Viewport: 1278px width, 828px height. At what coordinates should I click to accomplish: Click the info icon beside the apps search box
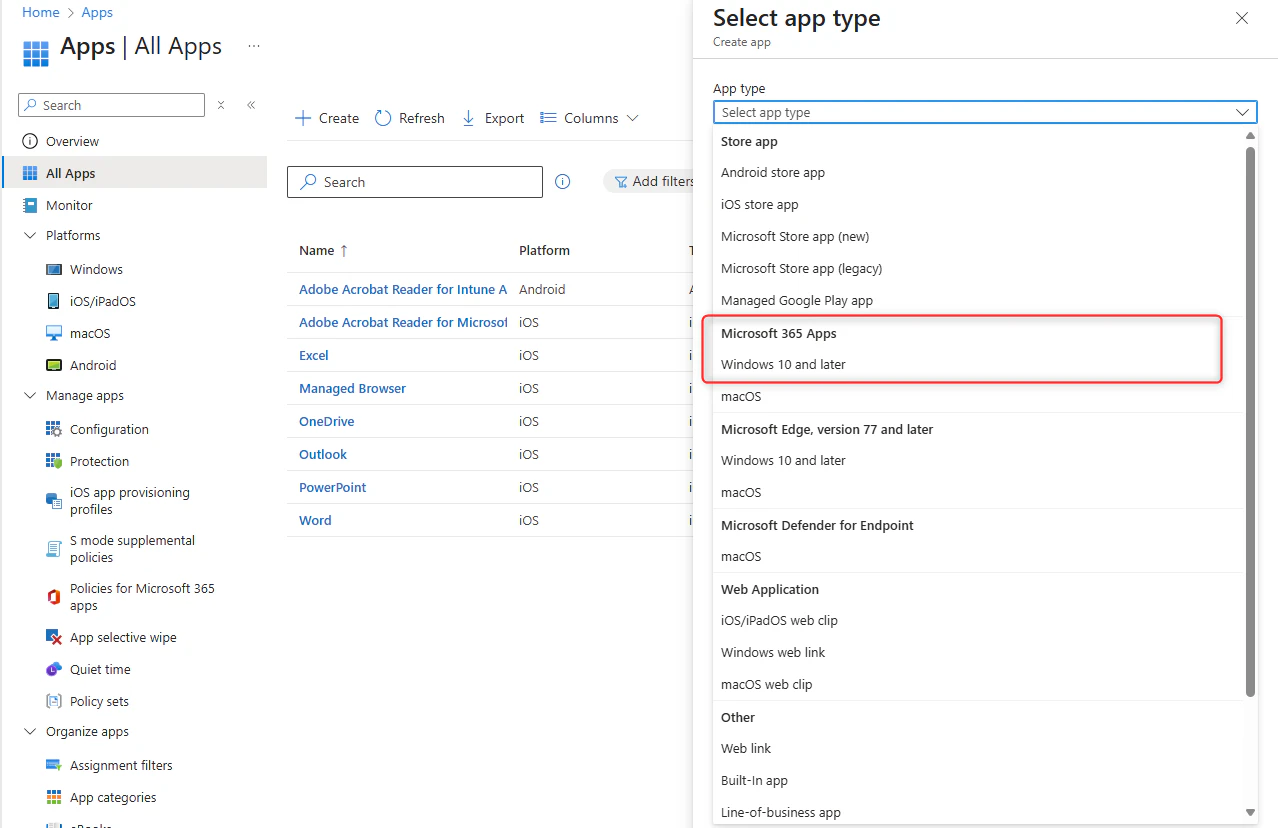point(563,182)
